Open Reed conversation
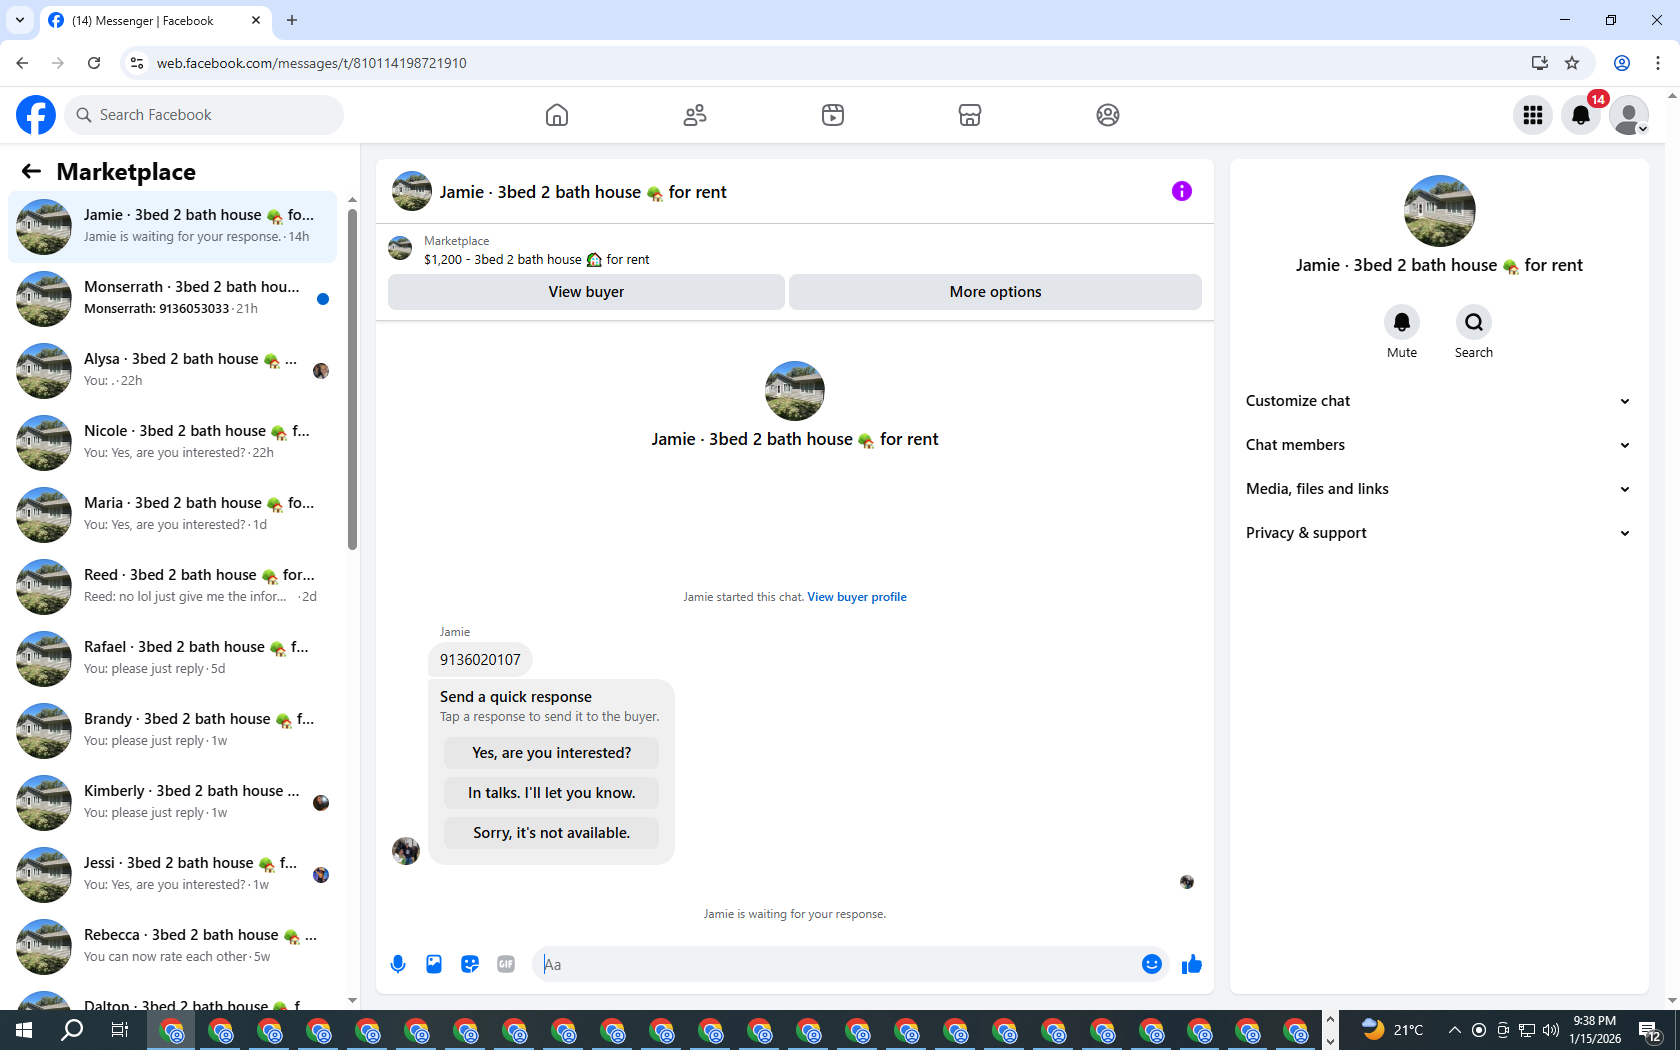 coord(173,587)
